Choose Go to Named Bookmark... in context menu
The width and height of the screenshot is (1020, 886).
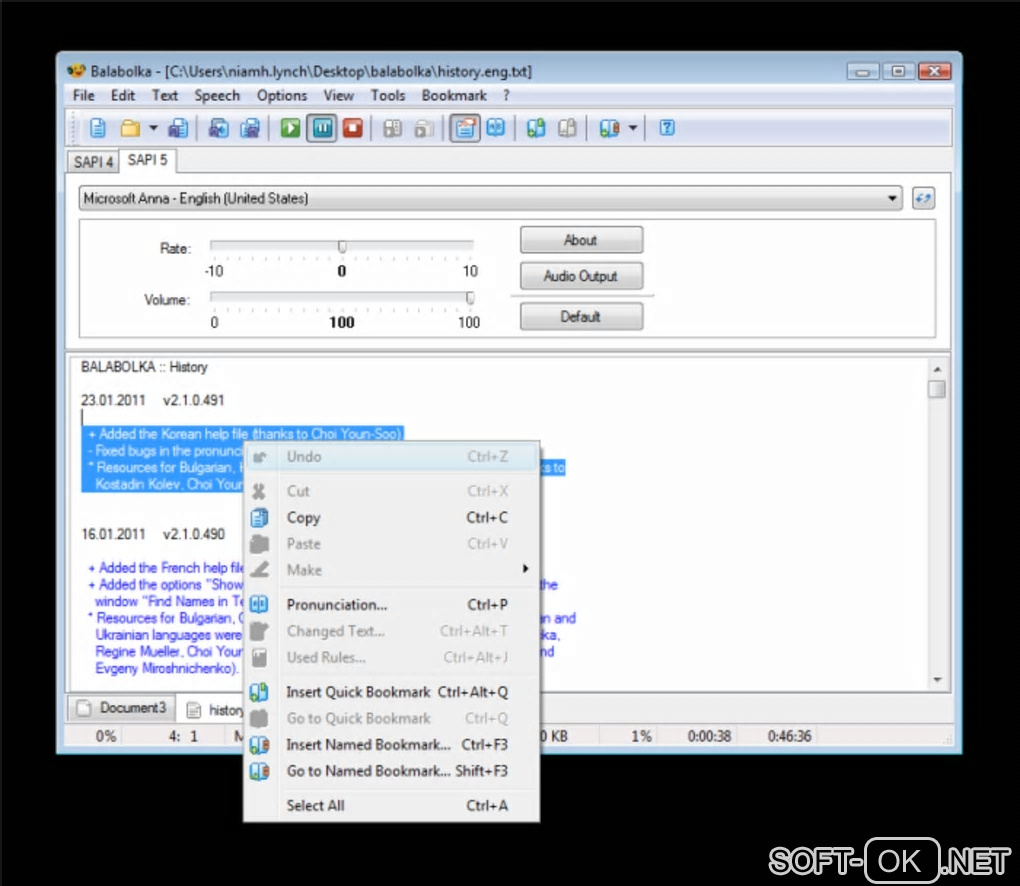392,772
